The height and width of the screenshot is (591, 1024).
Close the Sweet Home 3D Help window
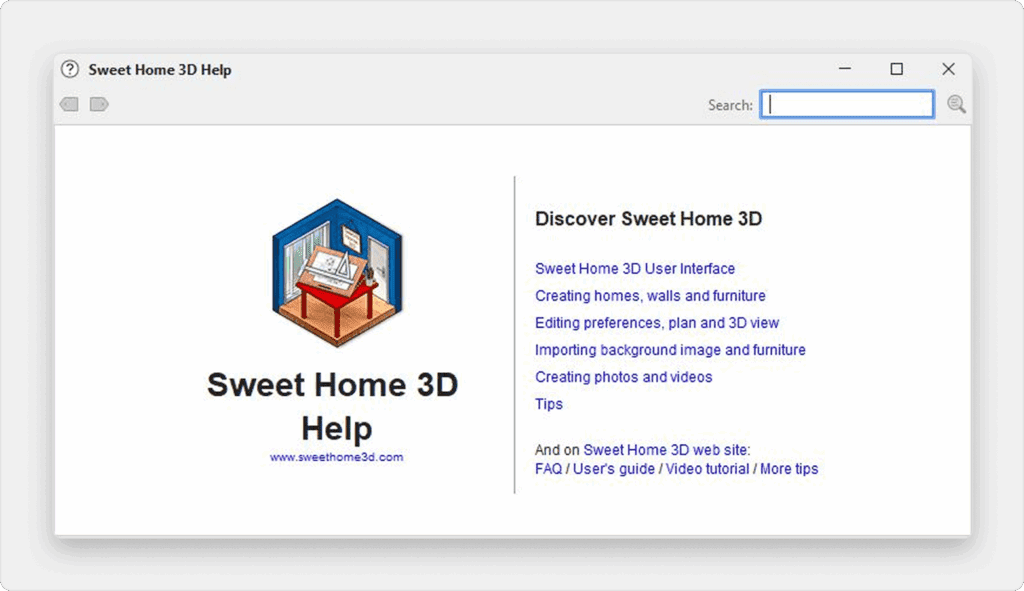point(948,69)
